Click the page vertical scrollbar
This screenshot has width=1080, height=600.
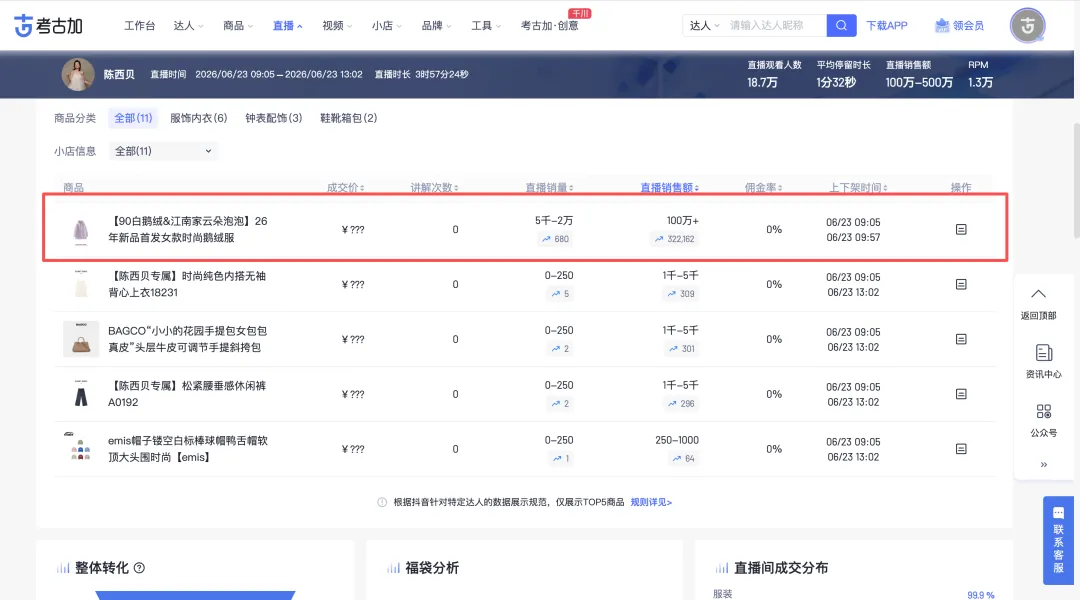click(x=1076, y=180)
